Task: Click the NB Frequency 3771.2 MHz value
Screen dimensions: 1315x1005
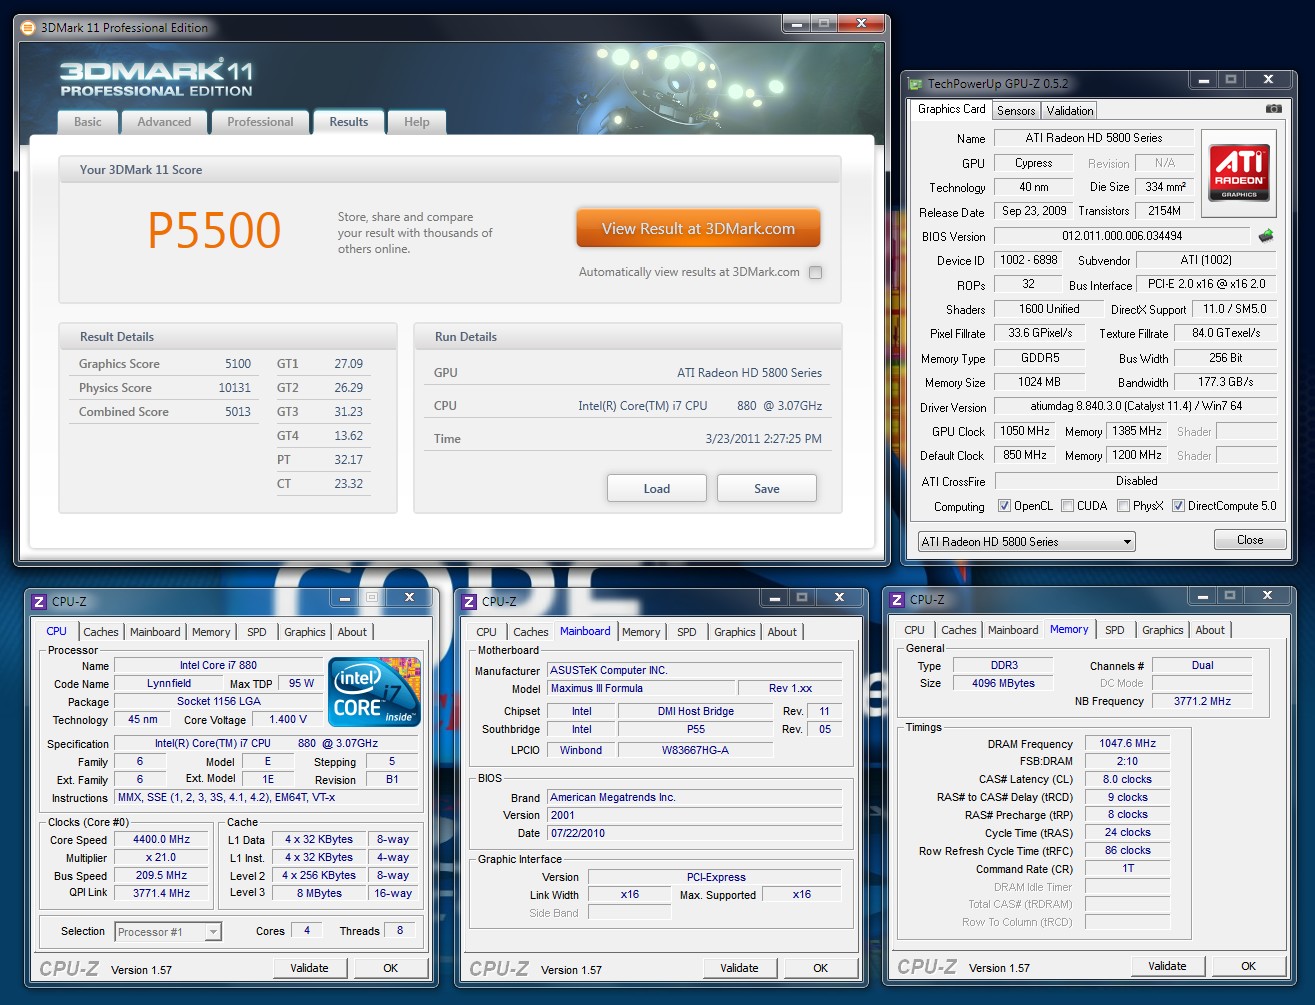Action: tap(1202, 701)
